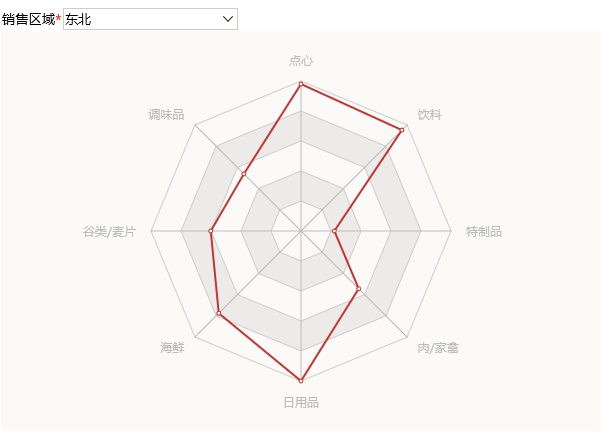Screen dimensions: 612x438
Task: Click the 饮料 data point marker
Action: click(402, 130)
